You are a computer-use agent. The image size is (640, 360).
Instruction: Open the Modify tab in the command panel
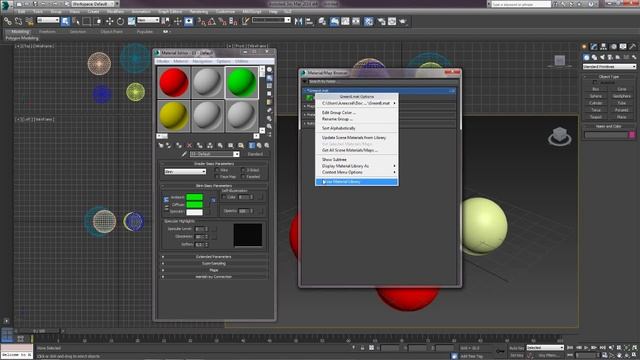[594, 47]
